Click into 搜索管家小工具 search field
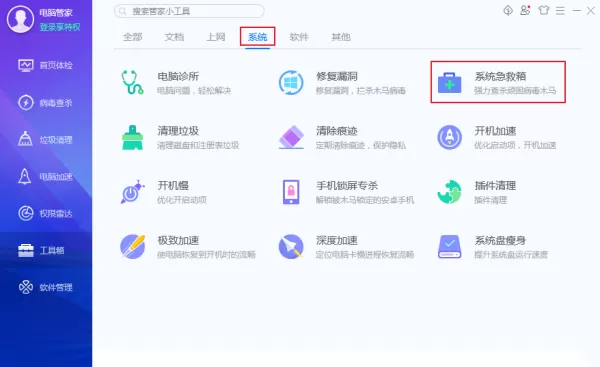This screenshot has width=600, height=367. pyautogui.click(x=189, y=11)
